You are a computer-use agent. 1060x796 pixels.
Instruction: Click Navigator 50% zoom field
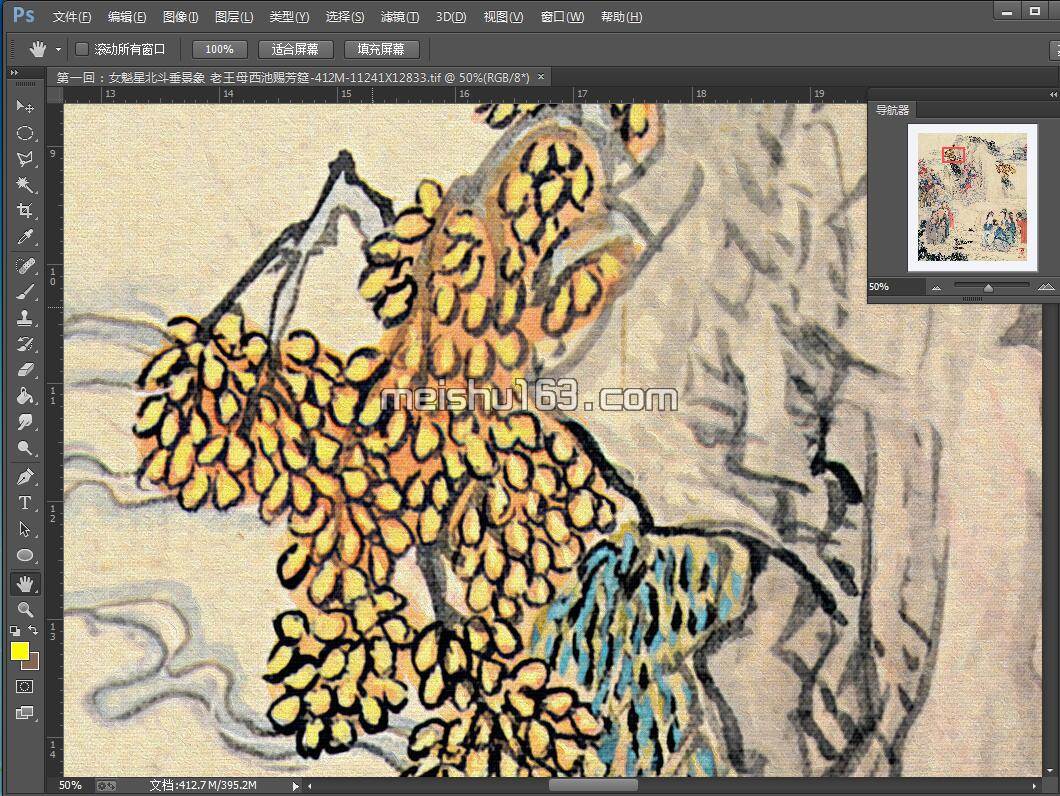[x=894, y=287]
